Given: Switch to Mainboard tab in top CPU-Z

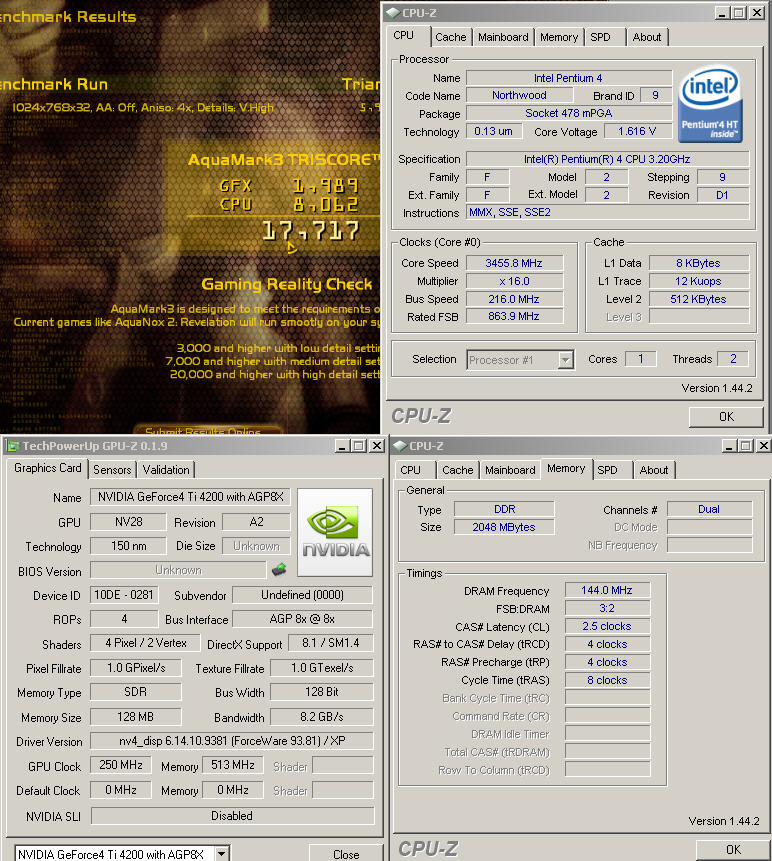Looking at the screenshot, I should pos(503,37).
